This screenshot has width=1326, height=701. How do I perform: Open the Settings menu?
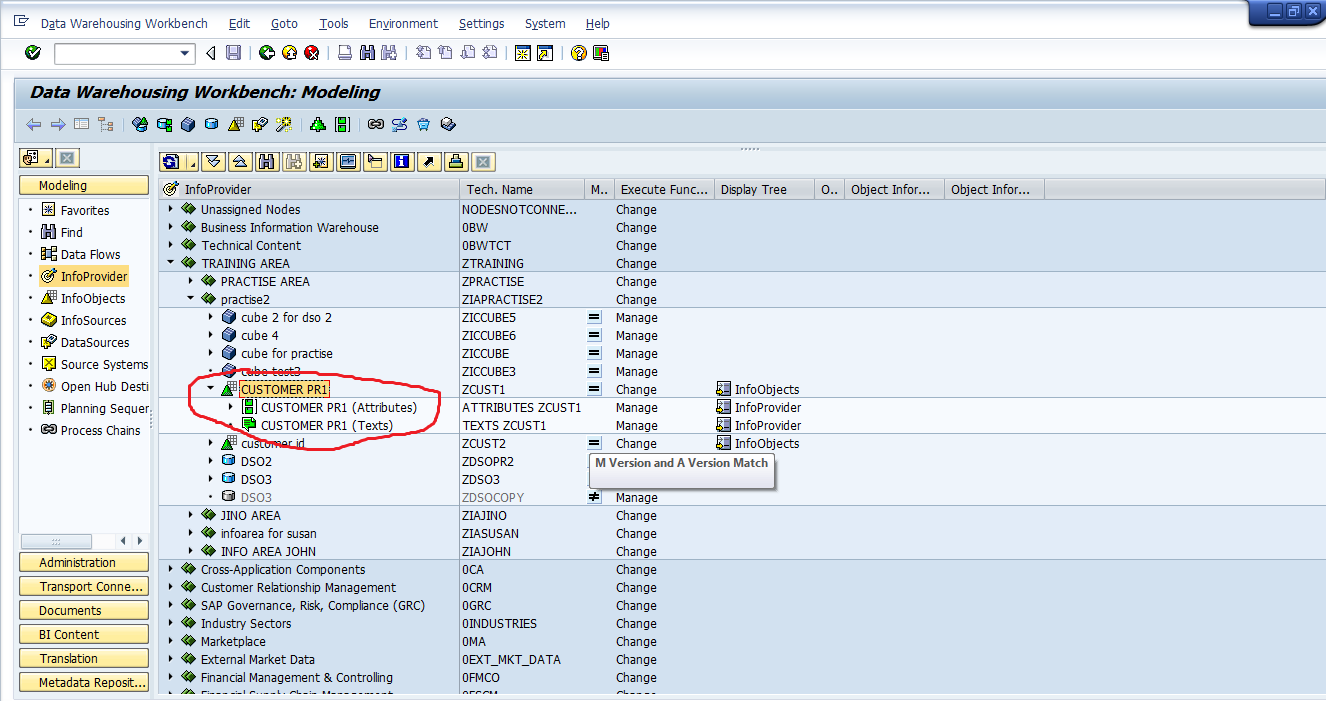tap(481, 23)
